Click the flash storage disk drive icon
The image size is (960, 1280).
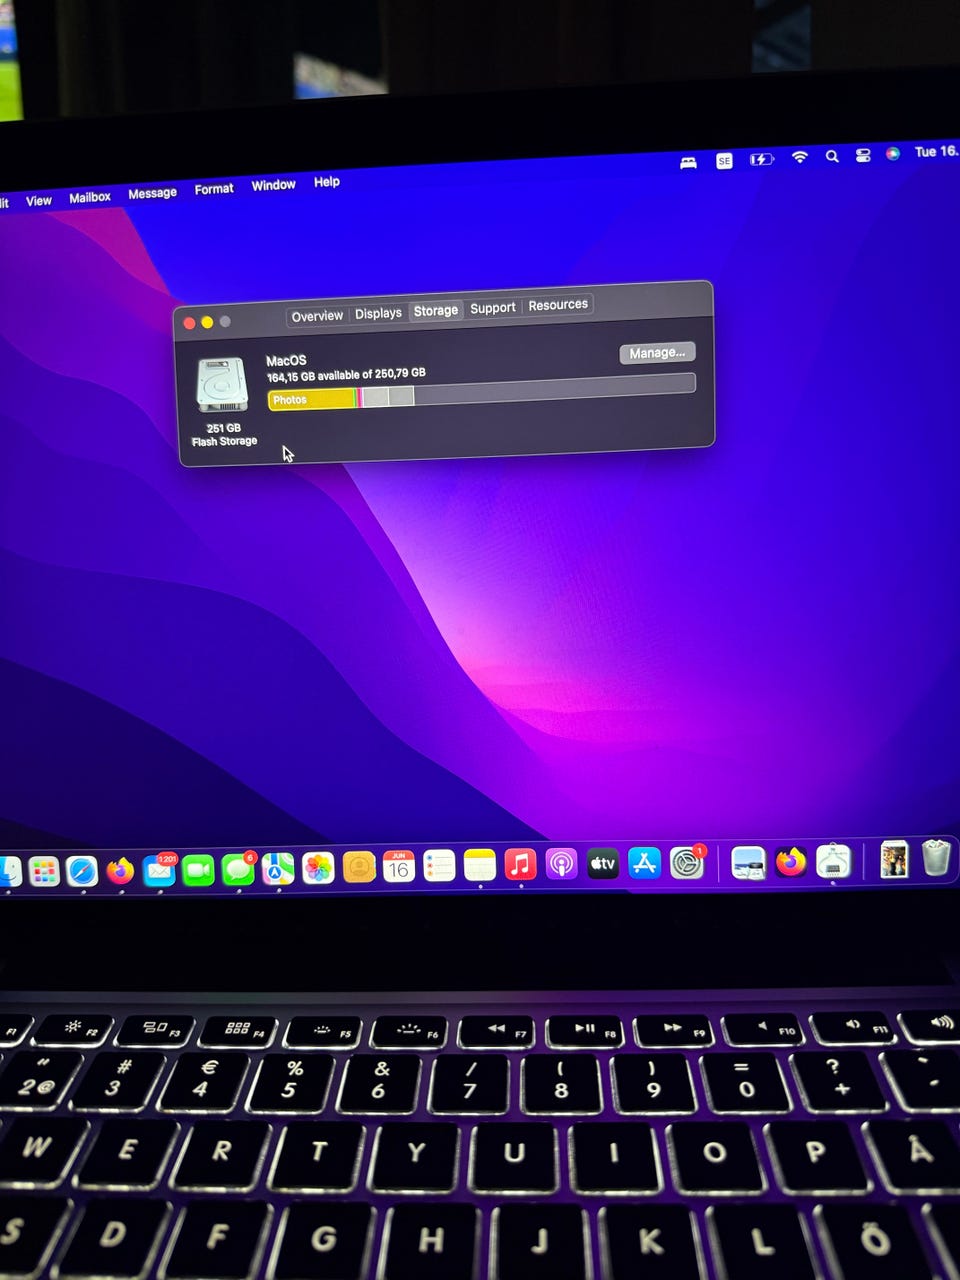222,385
